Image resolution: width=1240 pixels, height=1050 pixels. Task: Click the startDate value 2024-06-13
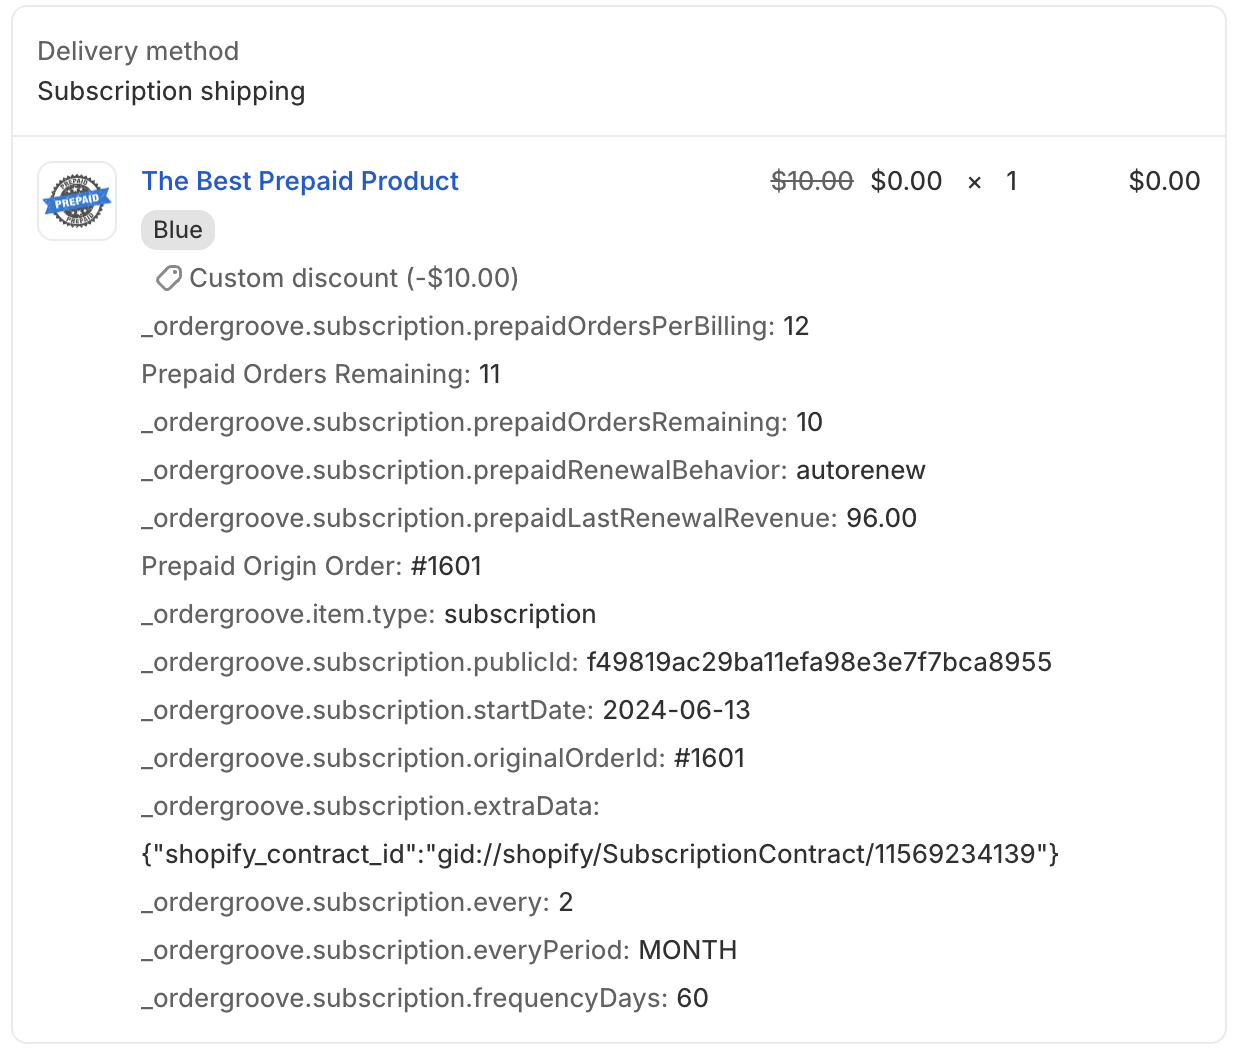[x=676, y=710]
